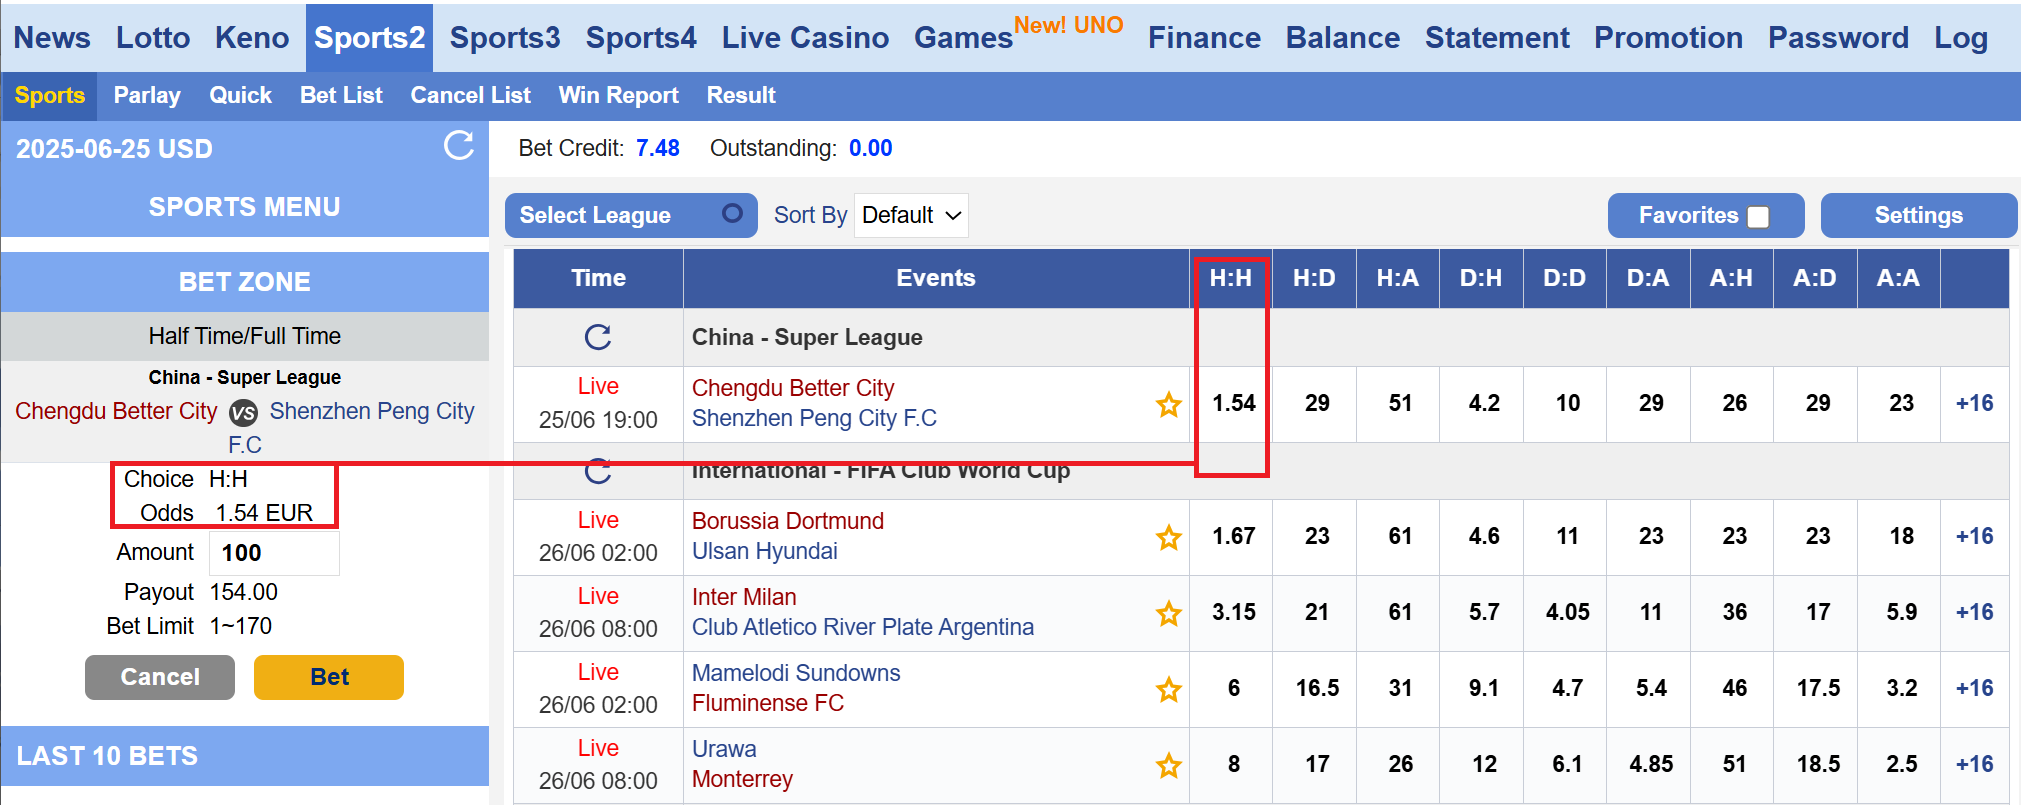Click the refresh icon beside 2025-06-25 USD
The height and width of the screenshot is (805, 2032).
(459, 146)
